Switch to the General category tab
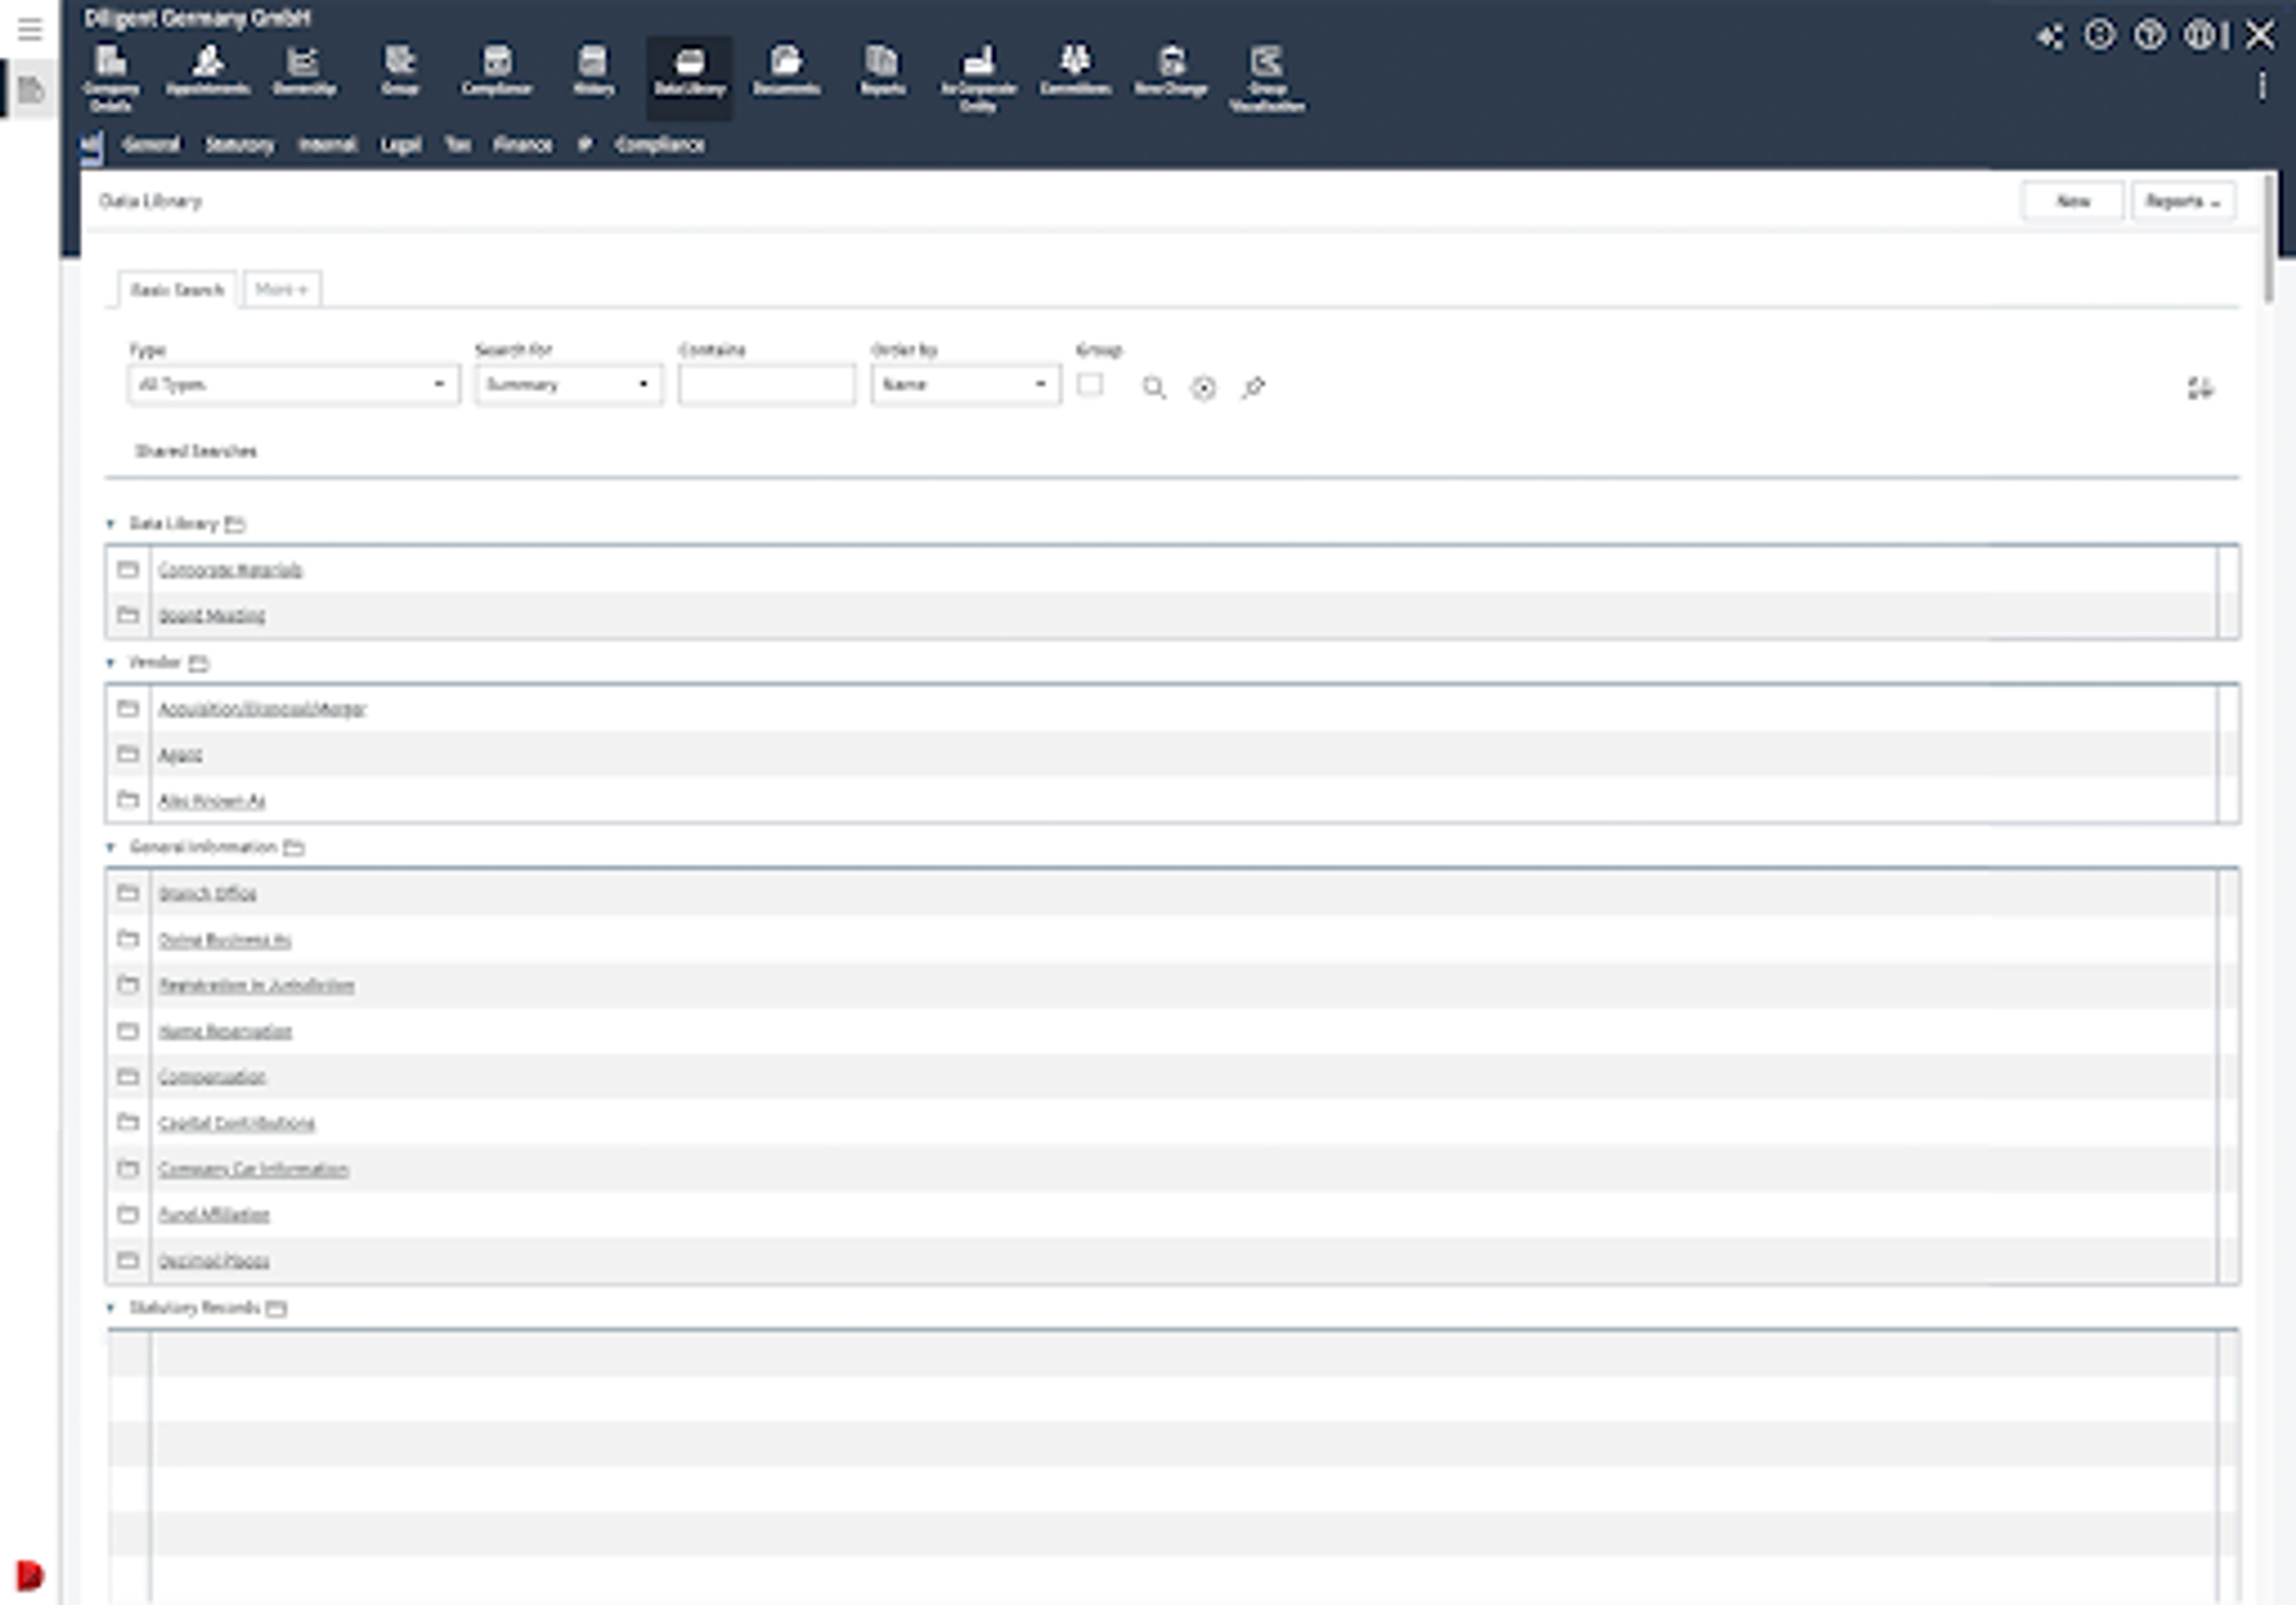 click(151, 145)
